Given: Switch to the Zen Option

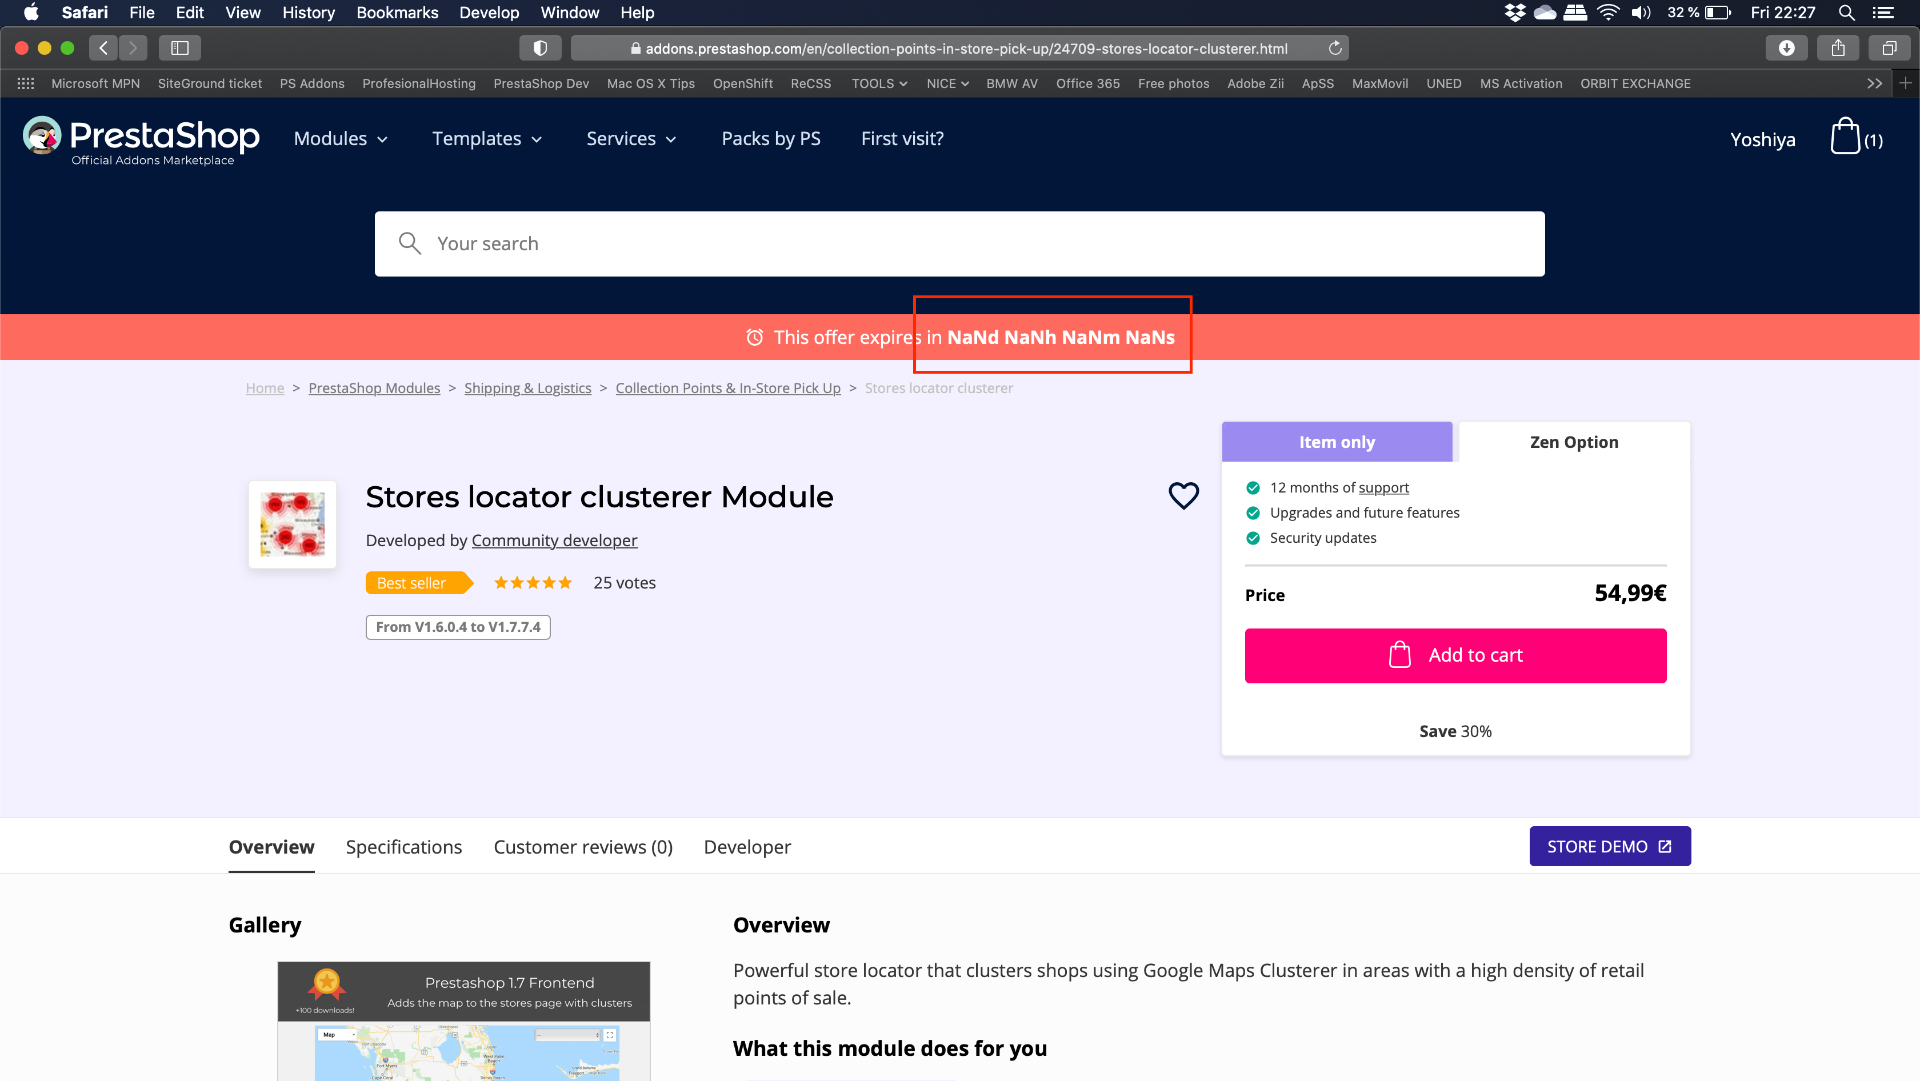Looking at the screenshot, I should point(1574,442).
